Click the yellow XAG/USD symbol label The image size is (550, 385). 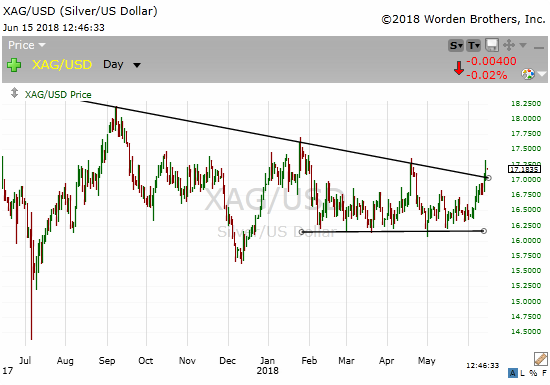click(62, 65)
